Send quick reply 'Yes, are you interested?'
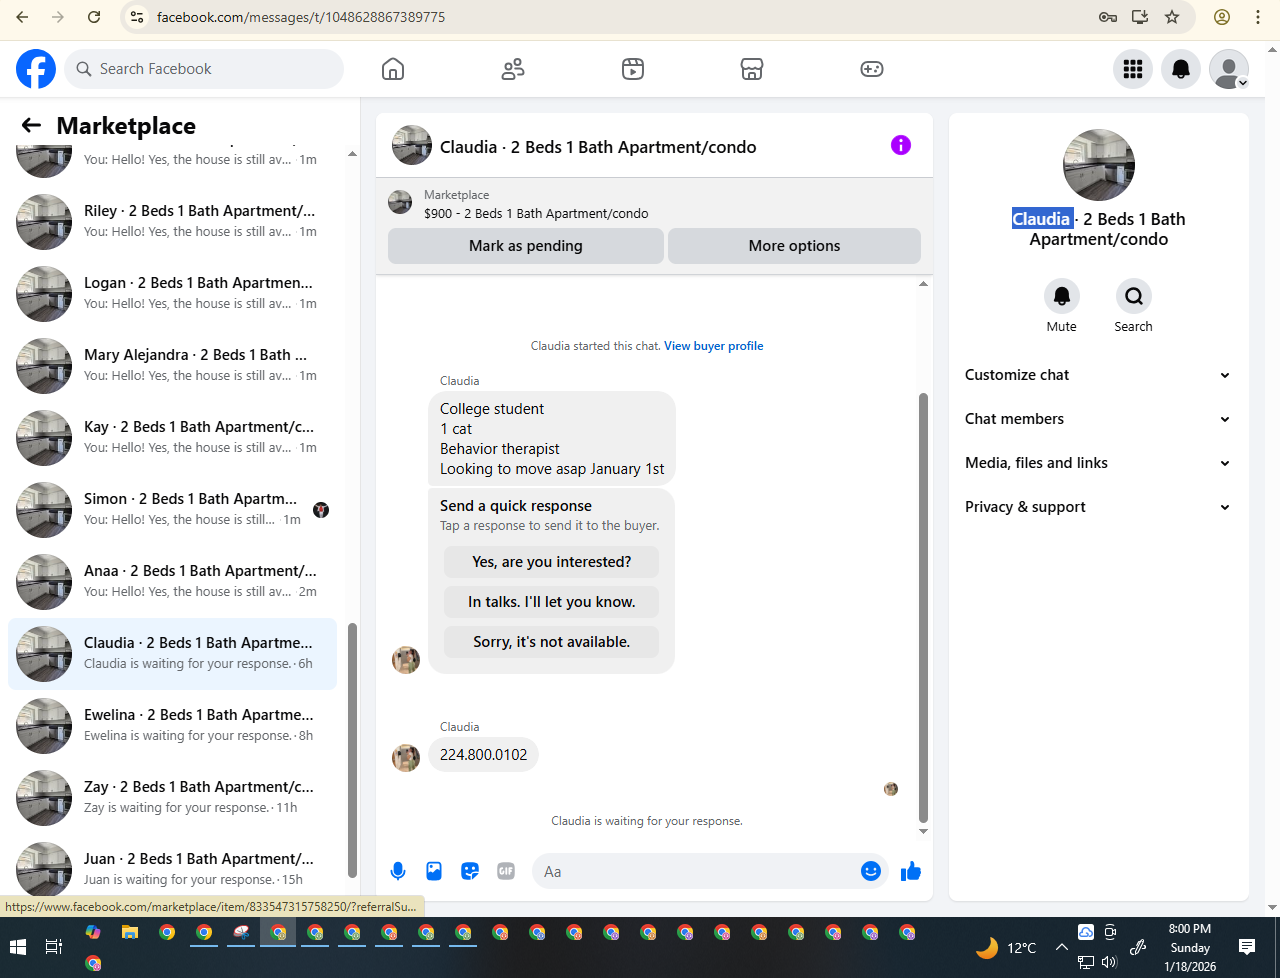Image resolution: width=1280 pixels, height=978 pixels. (552, 562)
